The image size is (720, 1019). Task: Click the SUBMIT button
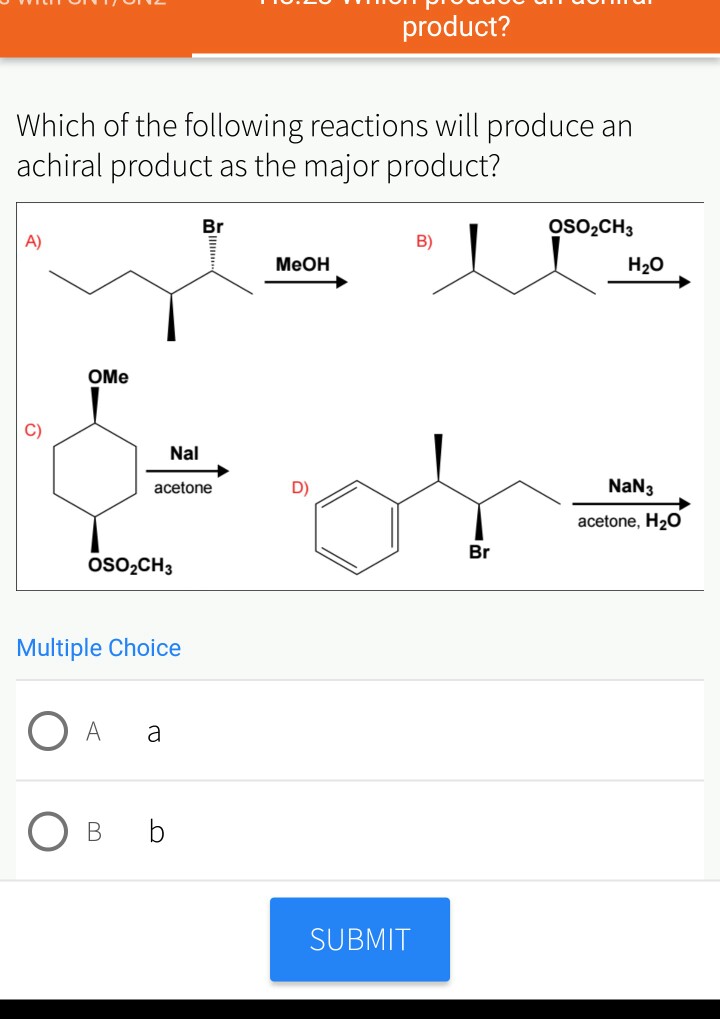[x=359, y=938]
